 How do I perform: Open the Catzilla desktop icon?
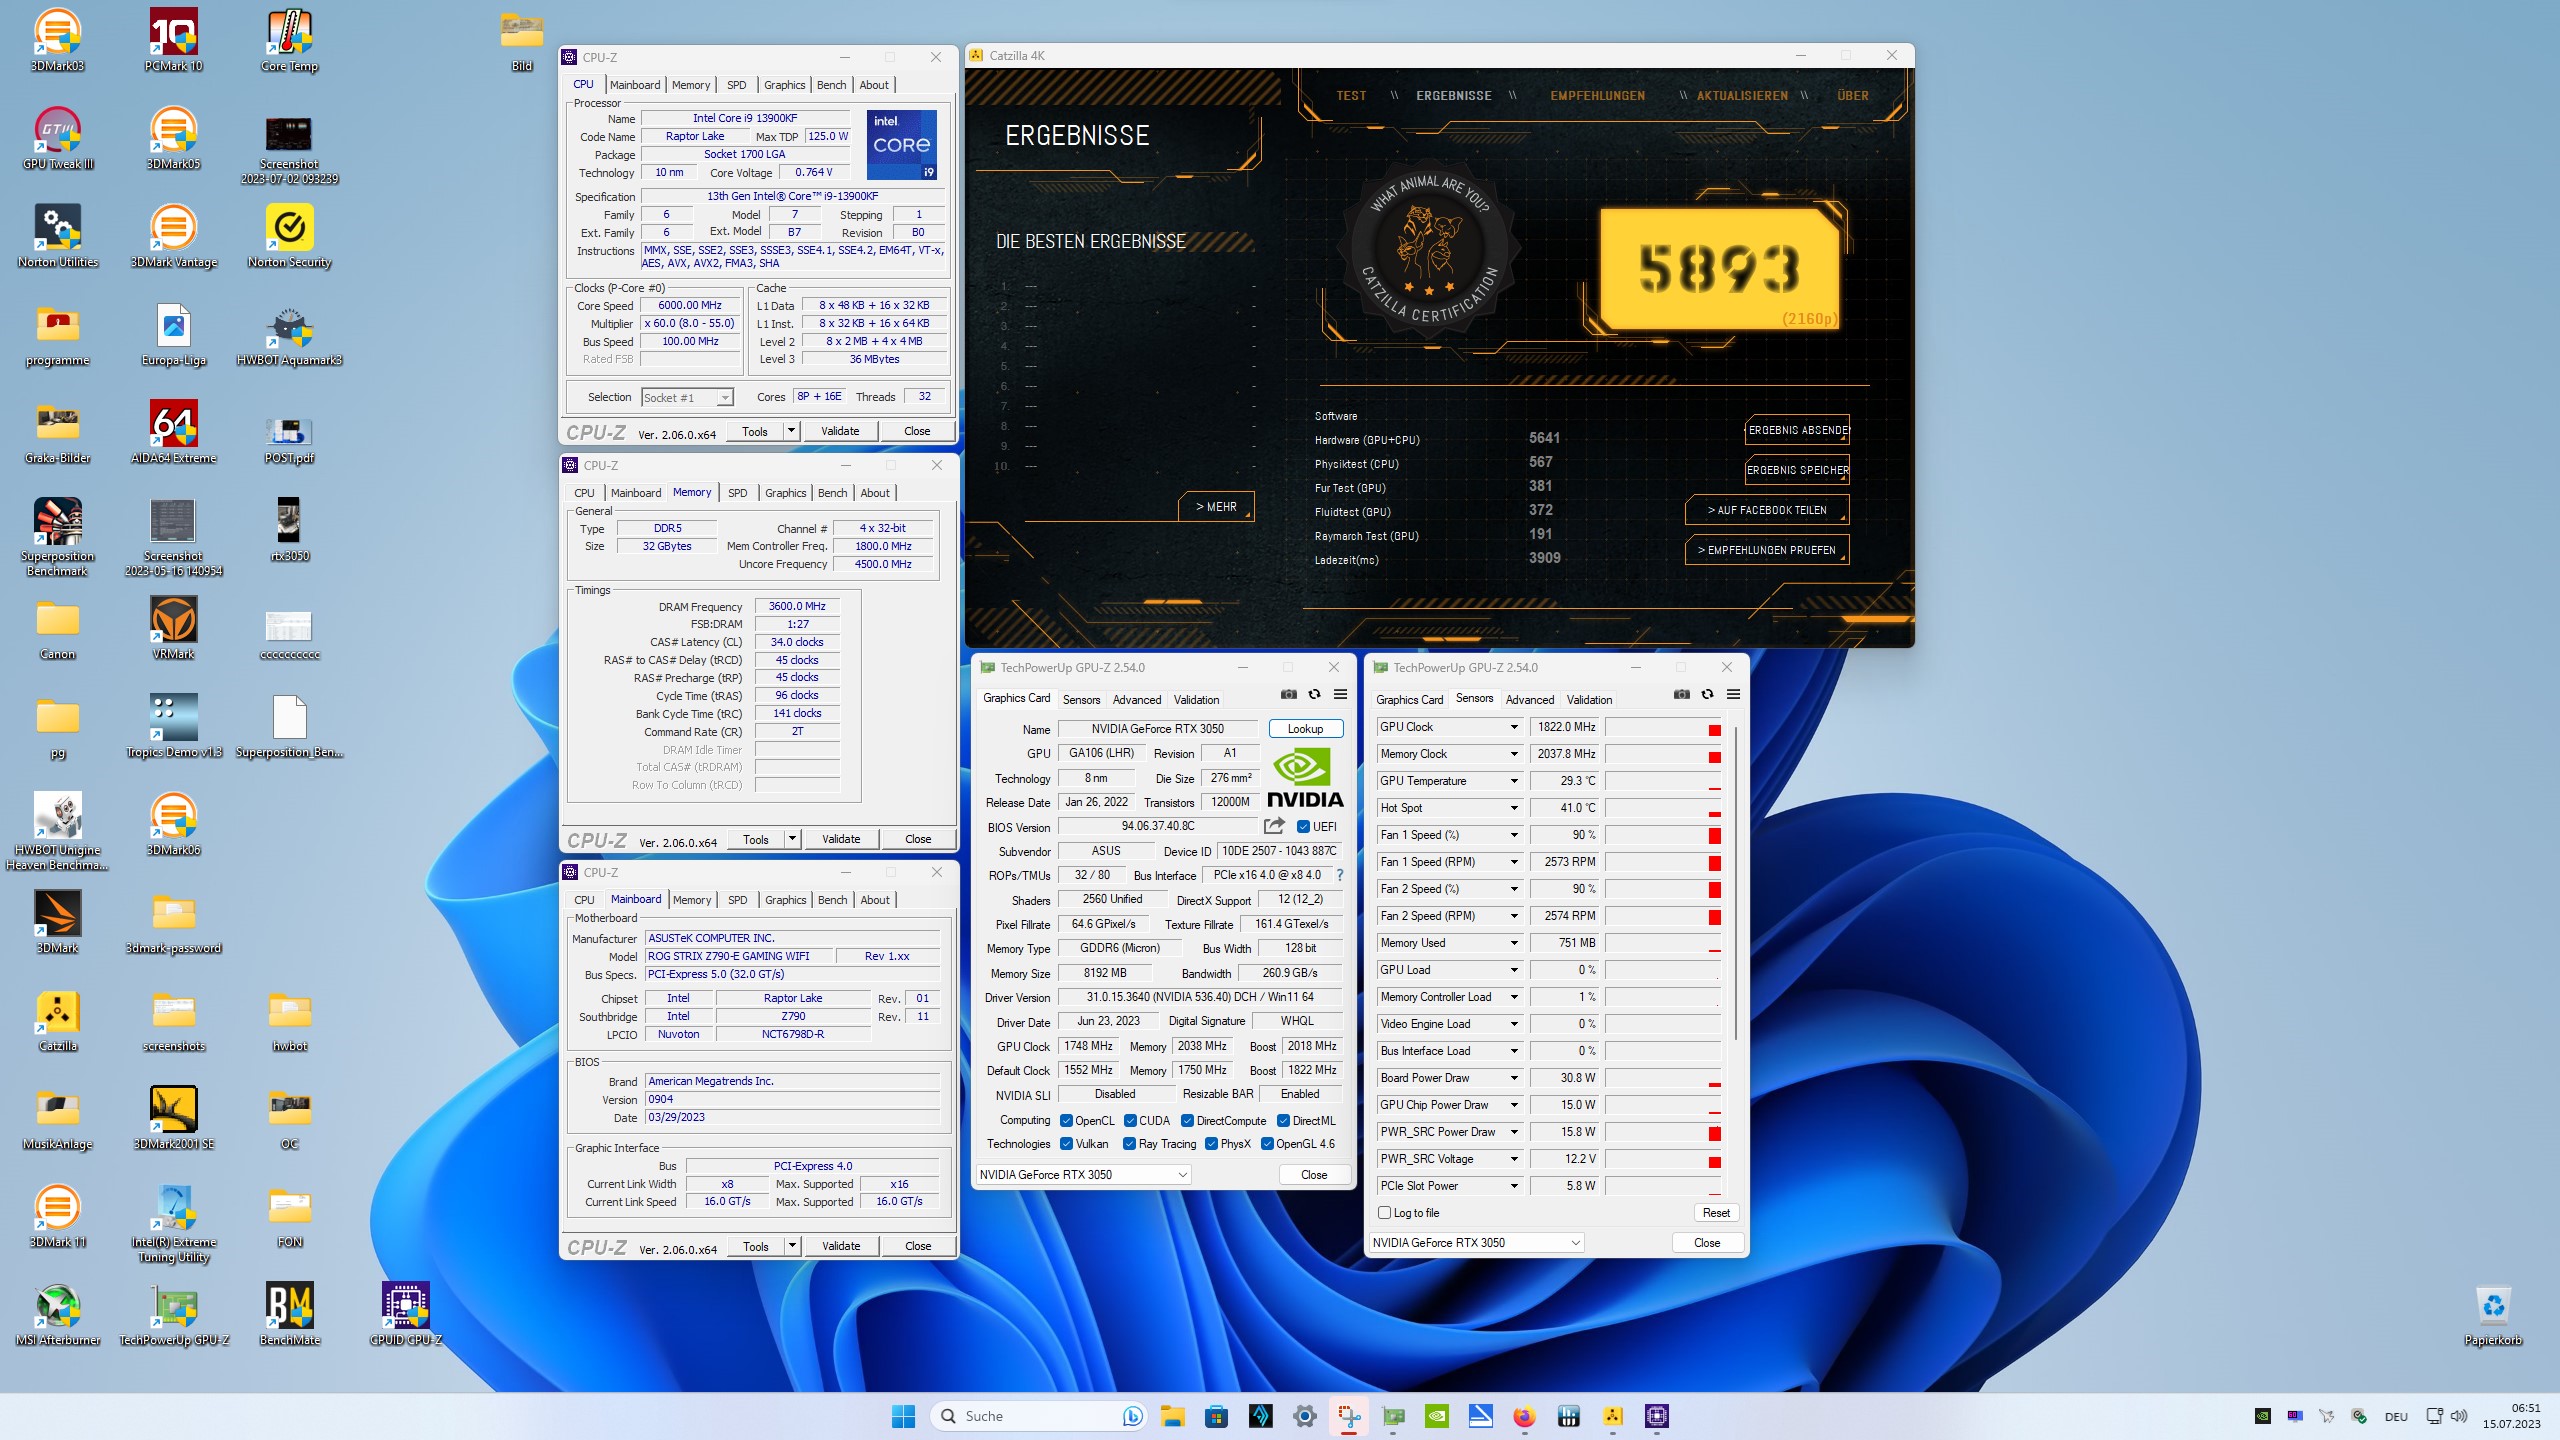(x=57, y=1021)
